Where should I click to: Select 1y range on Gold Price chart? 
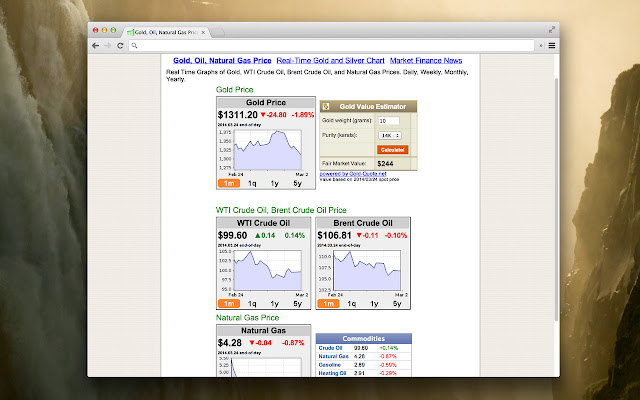pos(275,183)
